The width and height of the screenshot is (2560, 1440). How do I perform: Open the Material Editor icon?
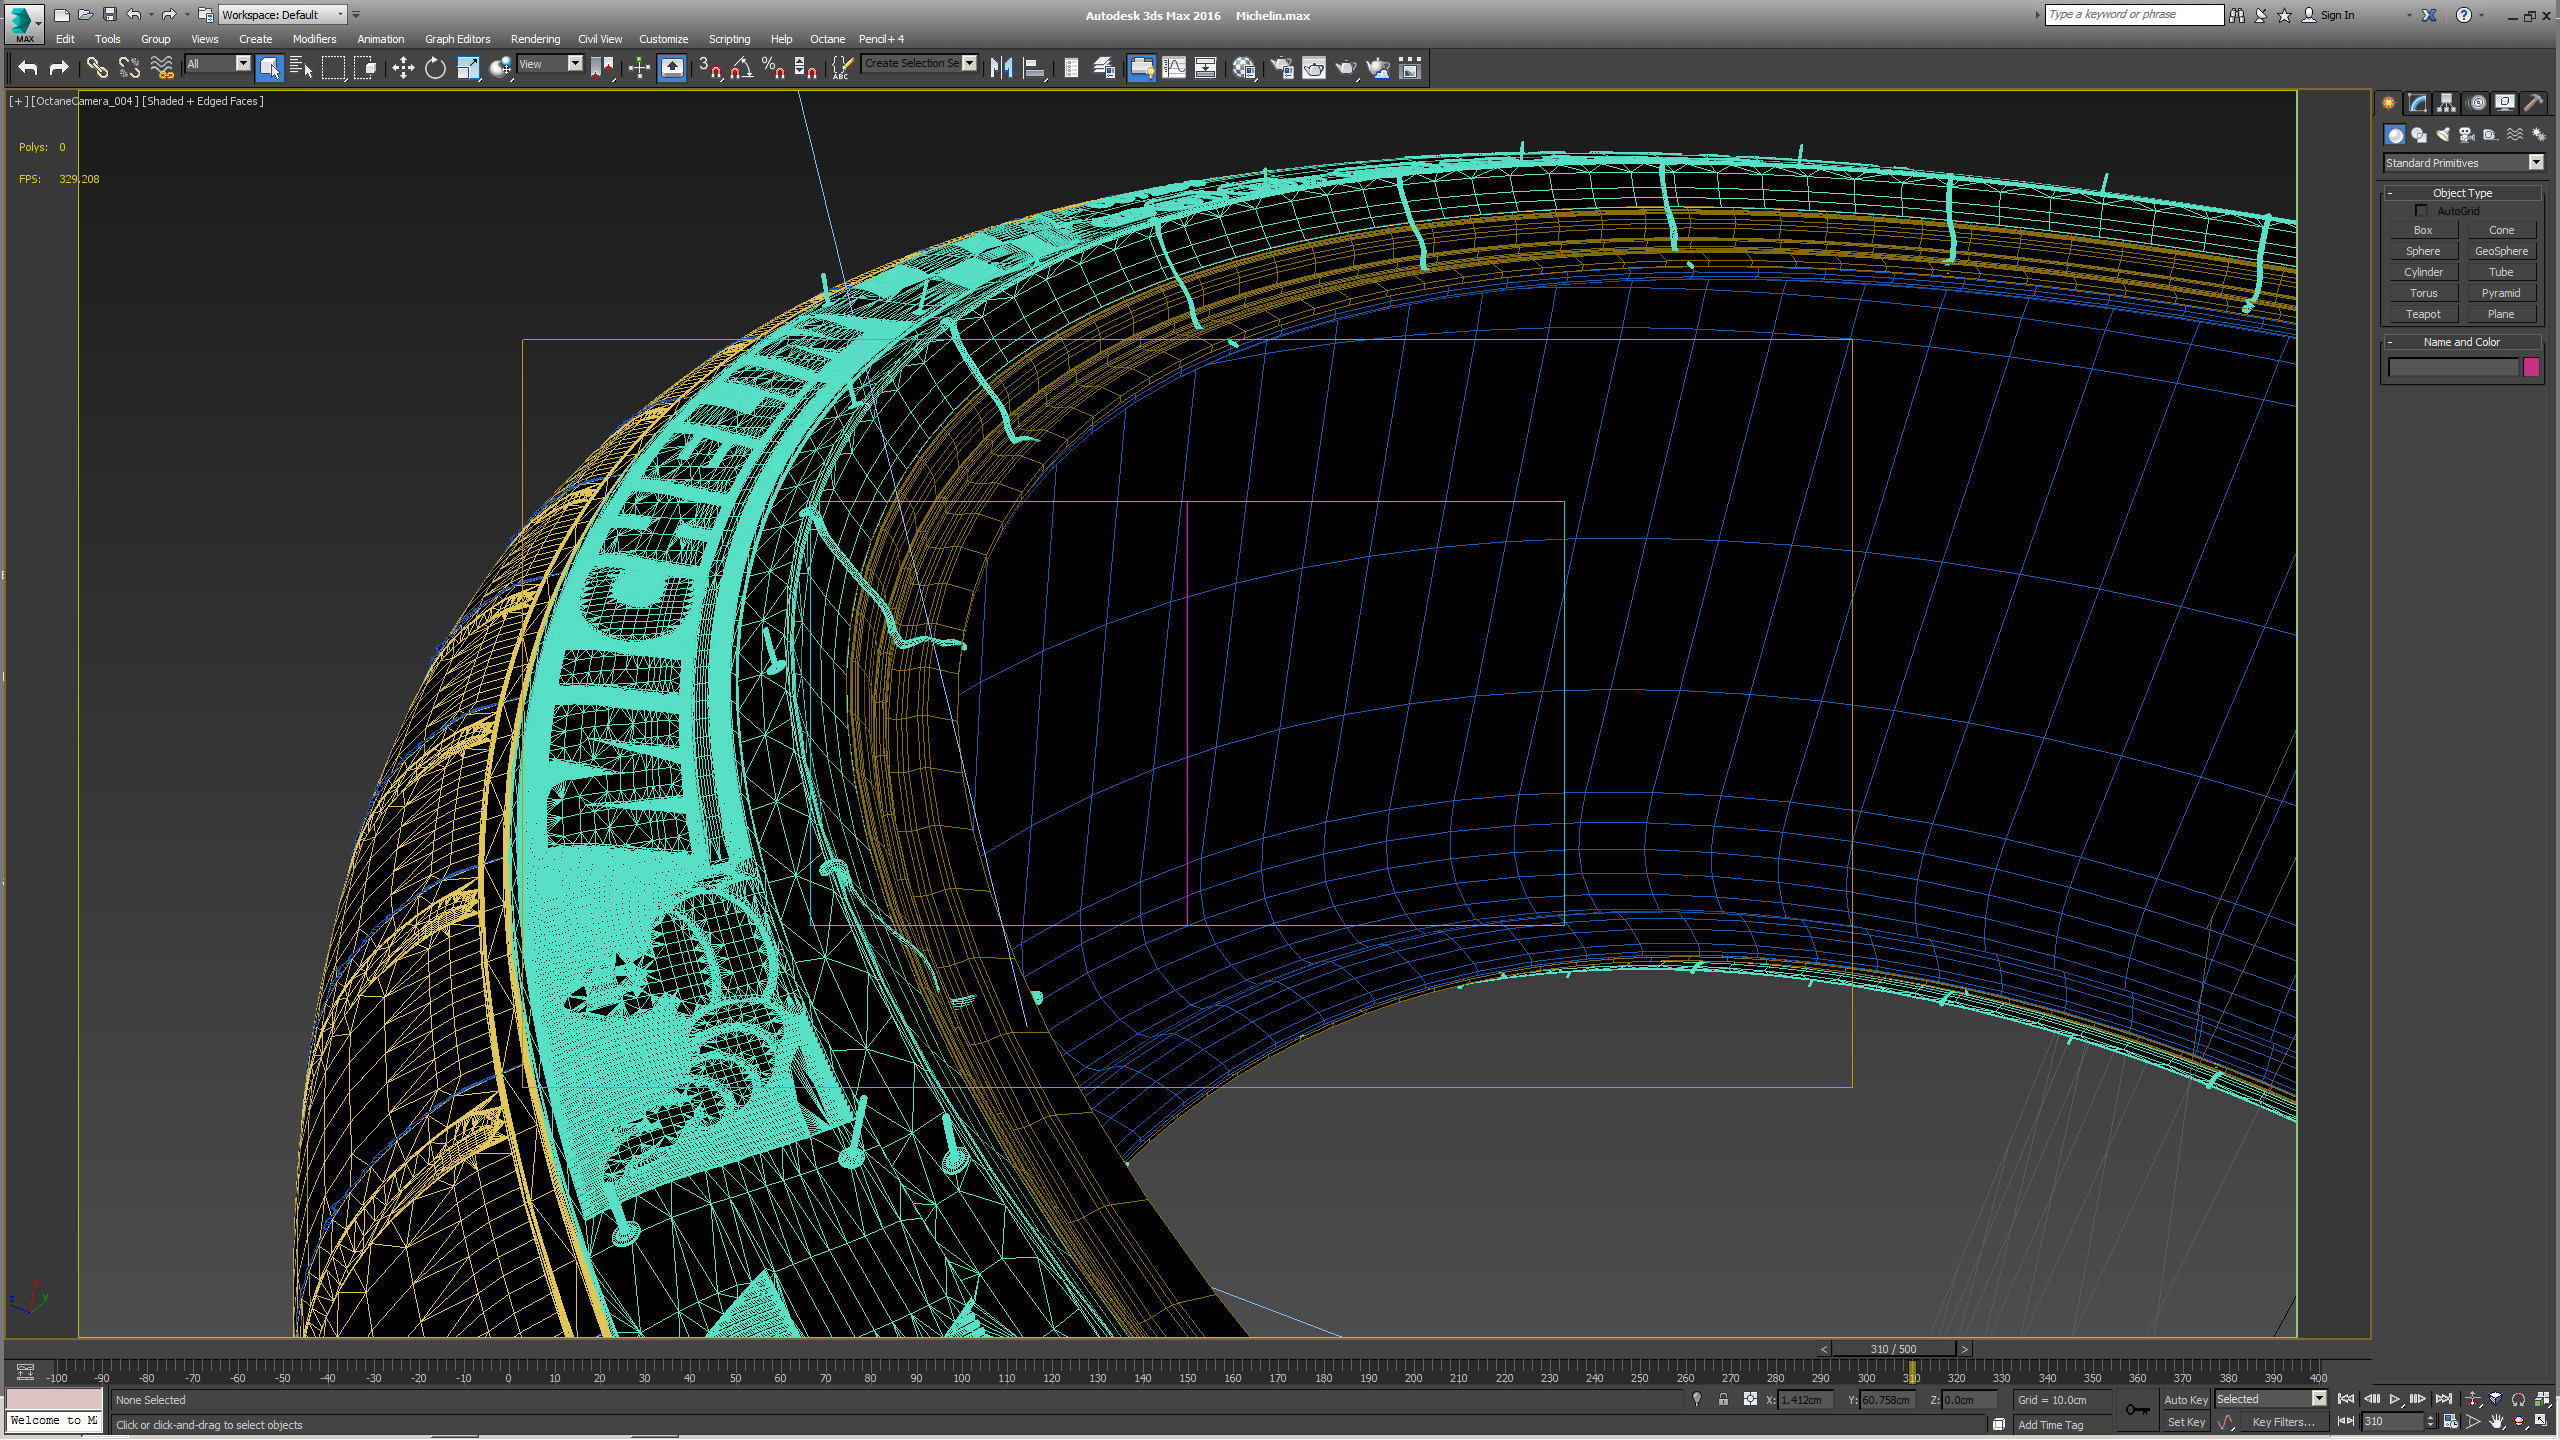click(1243, 68)
